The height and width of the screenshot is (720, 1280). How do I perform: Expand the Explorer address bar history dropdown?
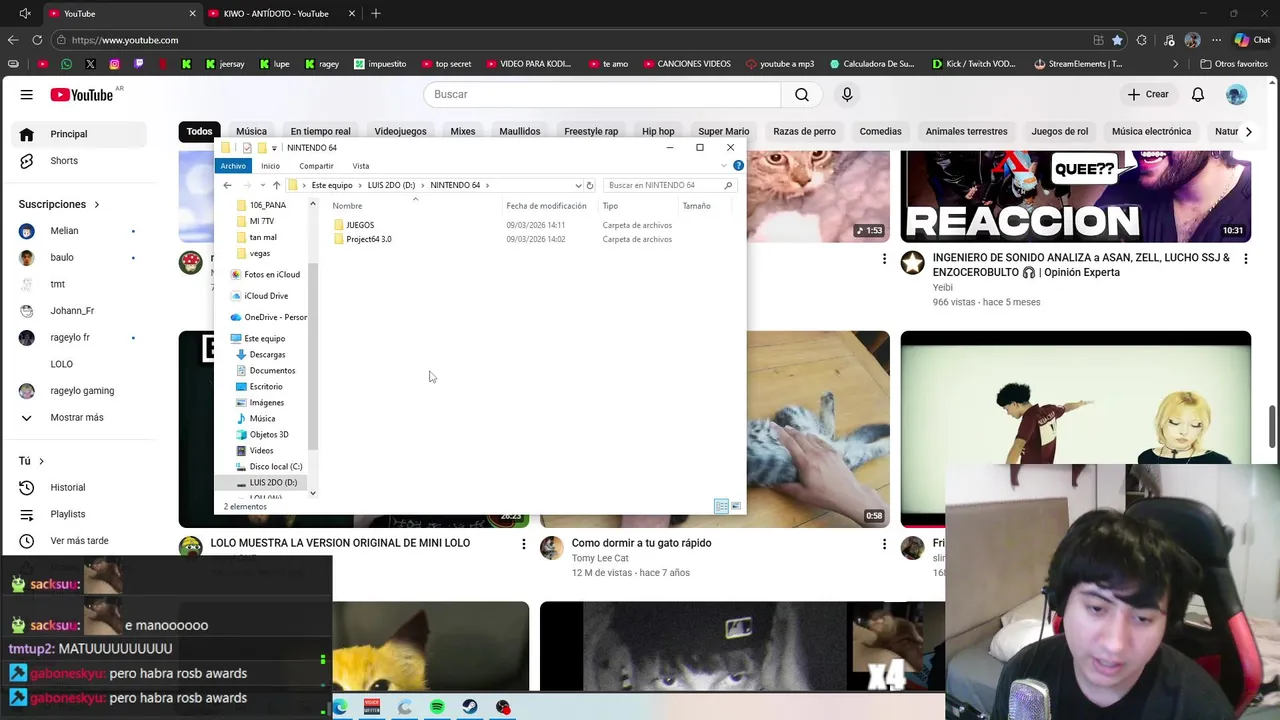pos(578,185)
